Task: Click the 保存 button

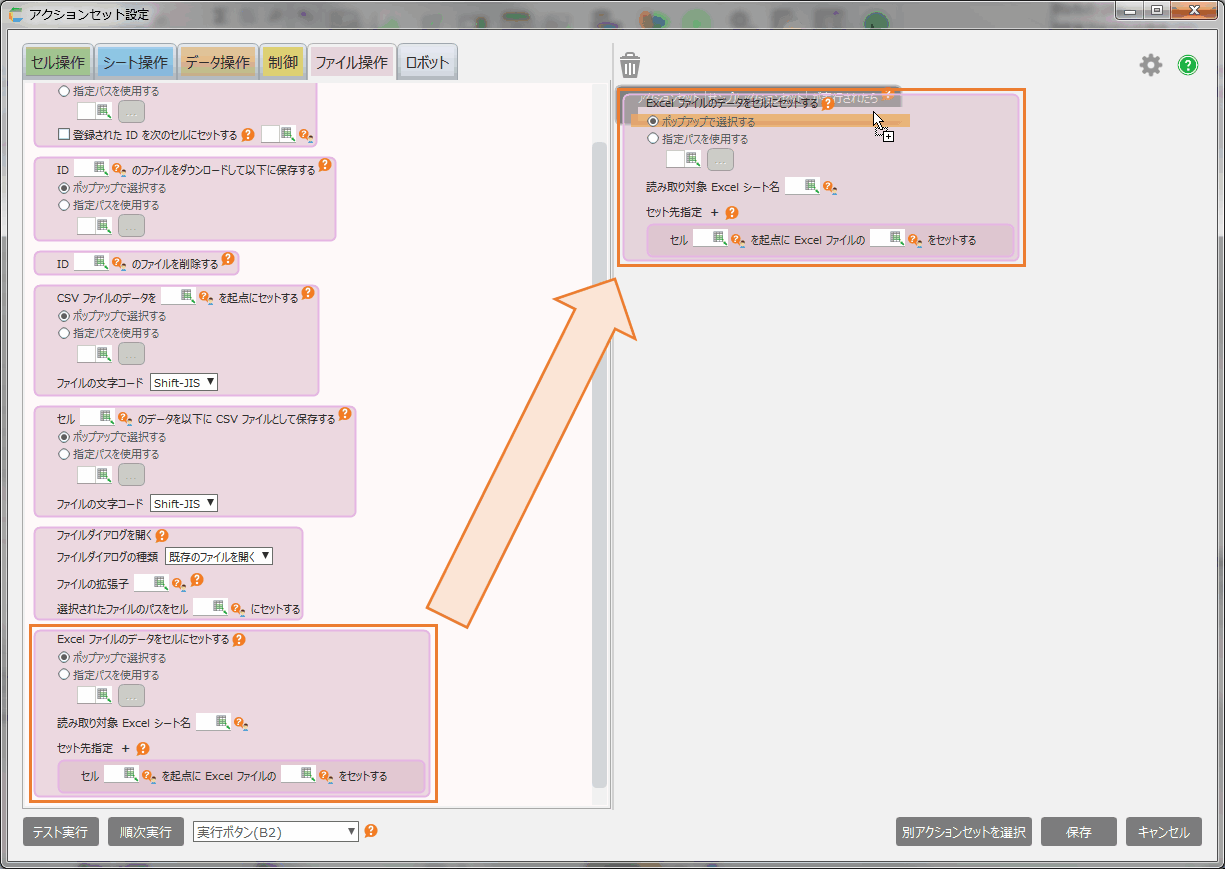Action: pyautogui.click(x=1078, y=832)
